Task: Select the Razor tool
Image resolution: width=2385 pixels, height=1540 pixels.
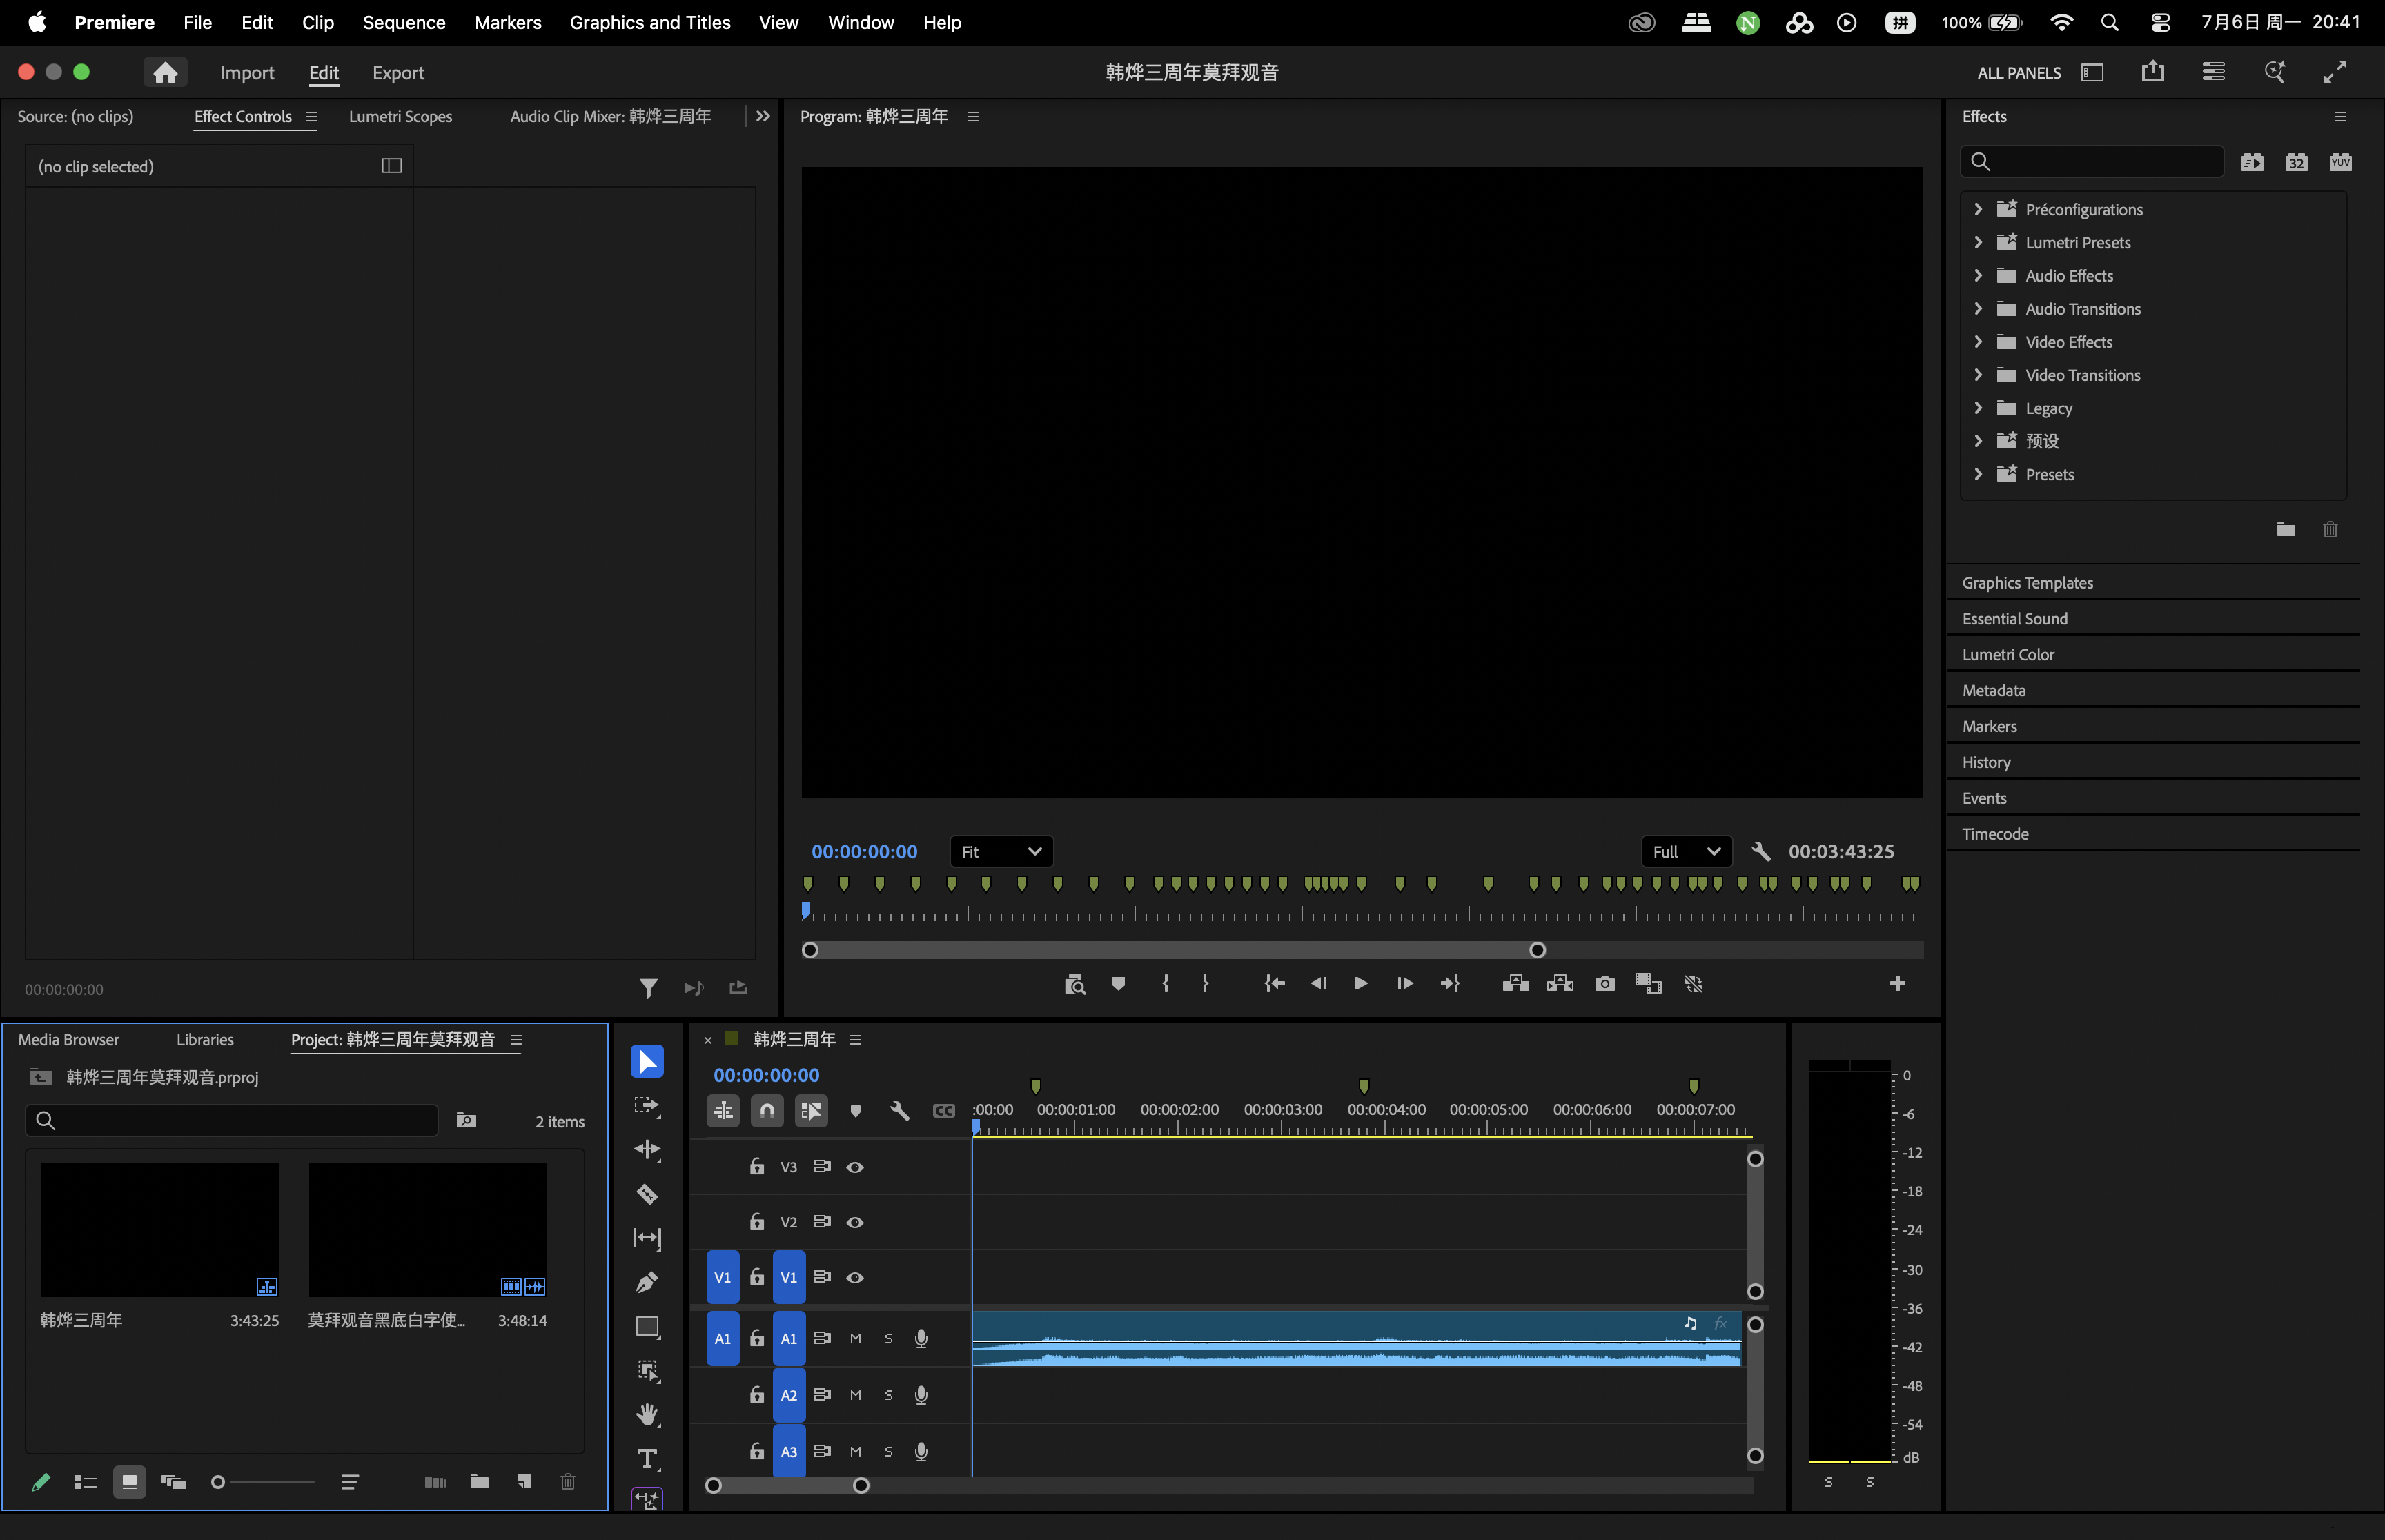Action: pos(647,1194)
